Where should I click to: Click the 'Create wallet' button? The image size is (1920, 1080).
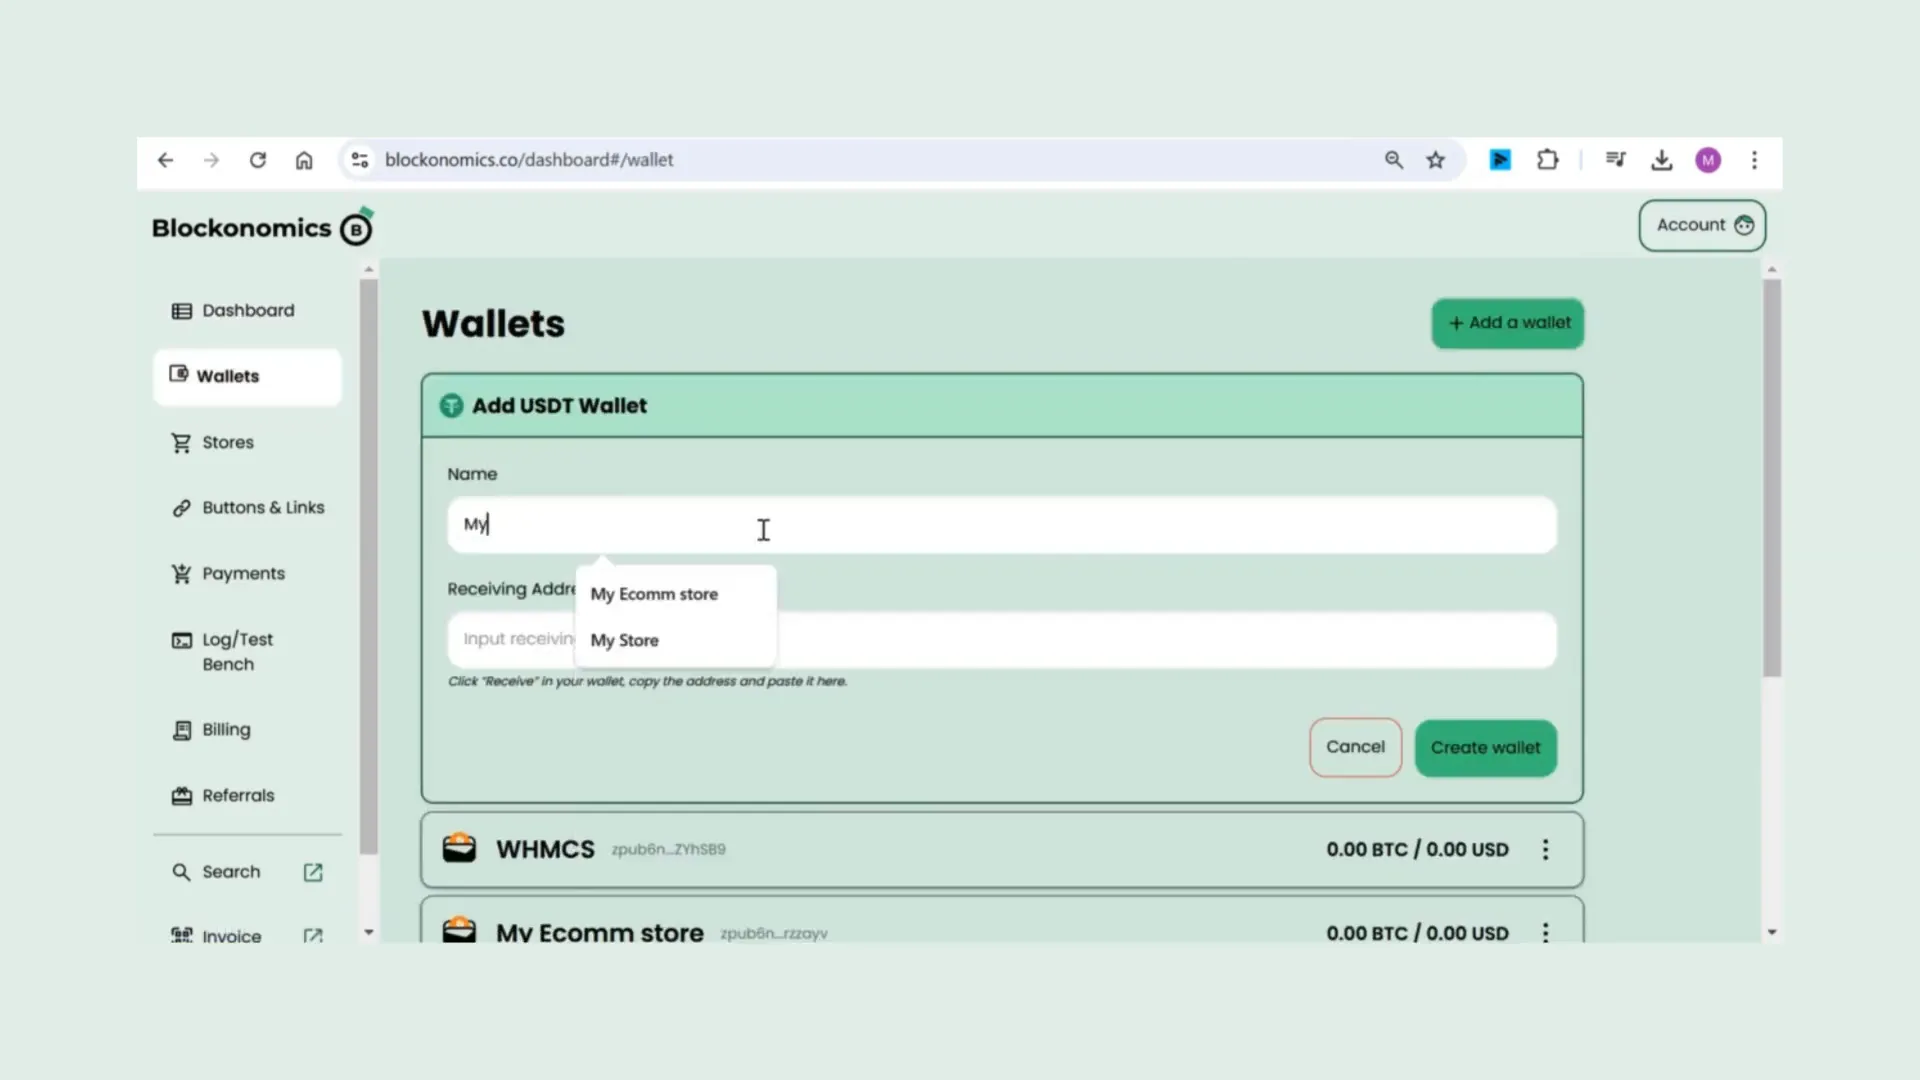pyautogui.click(x=1485, y=746)
